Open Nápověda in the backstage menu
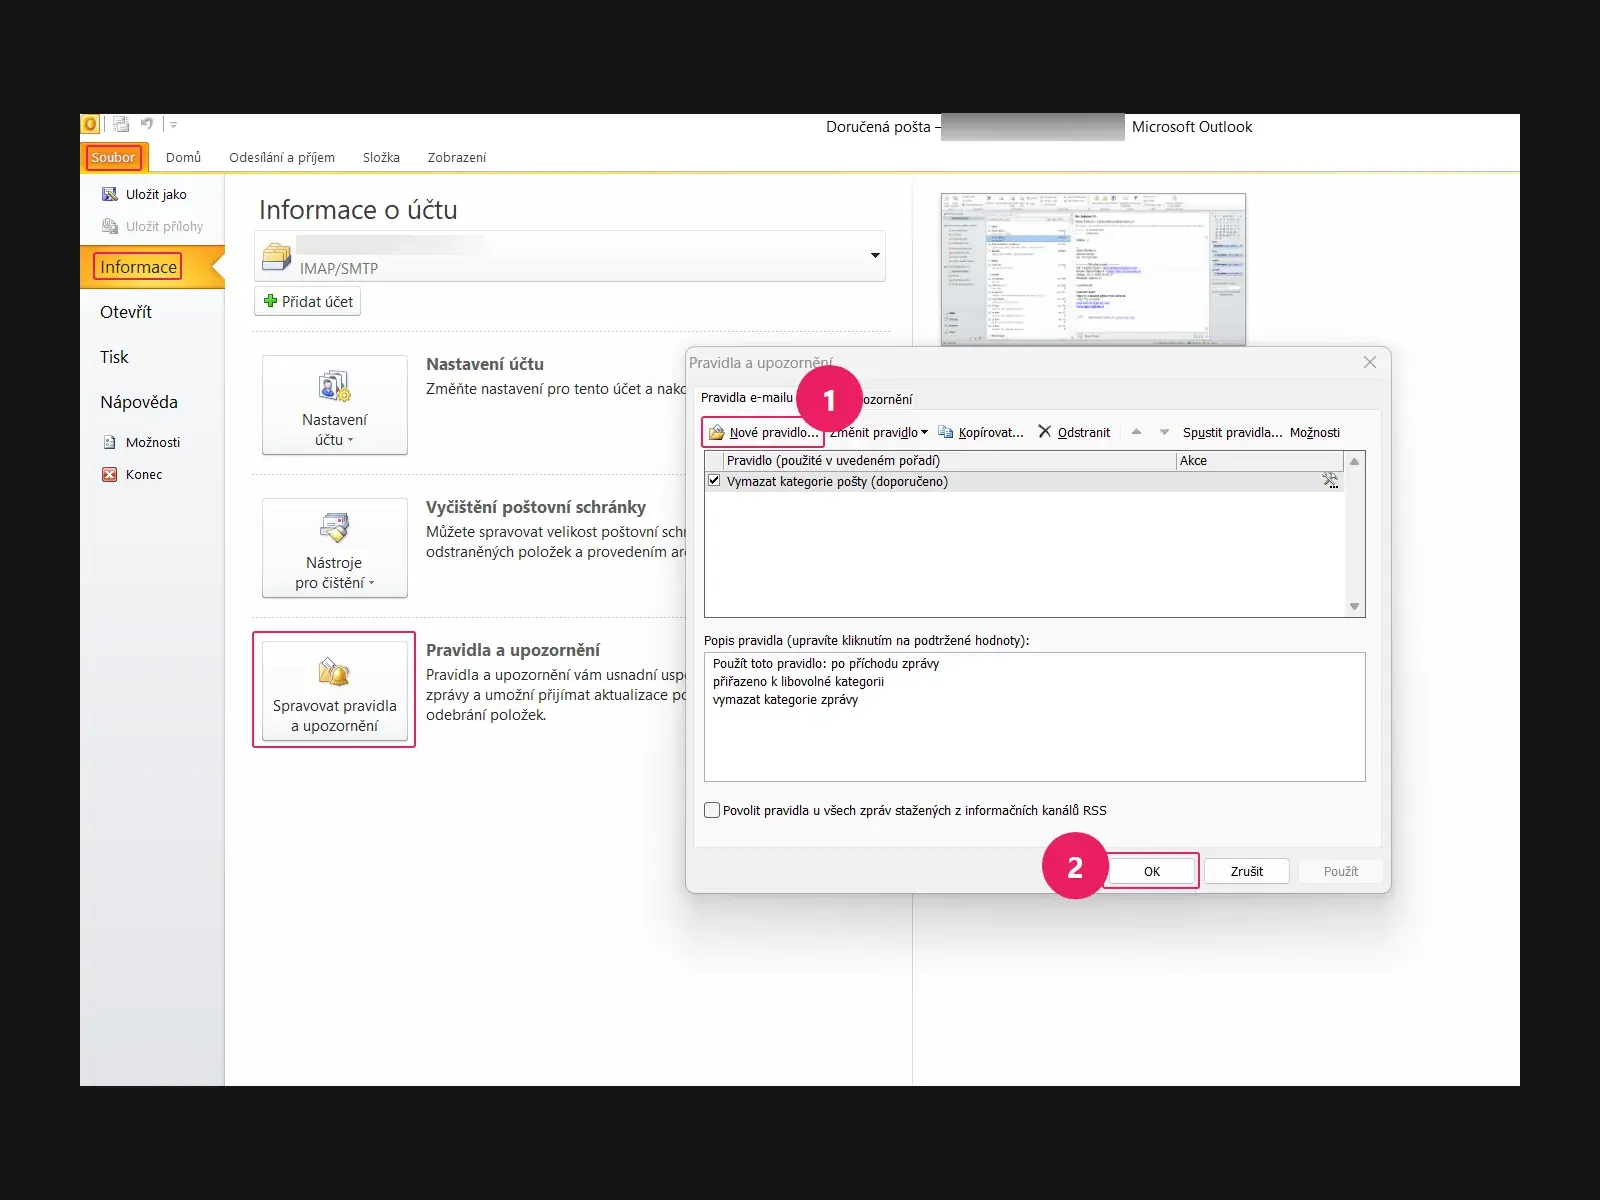This screenshot has width=1600, height=1200. tap(139, 402)
